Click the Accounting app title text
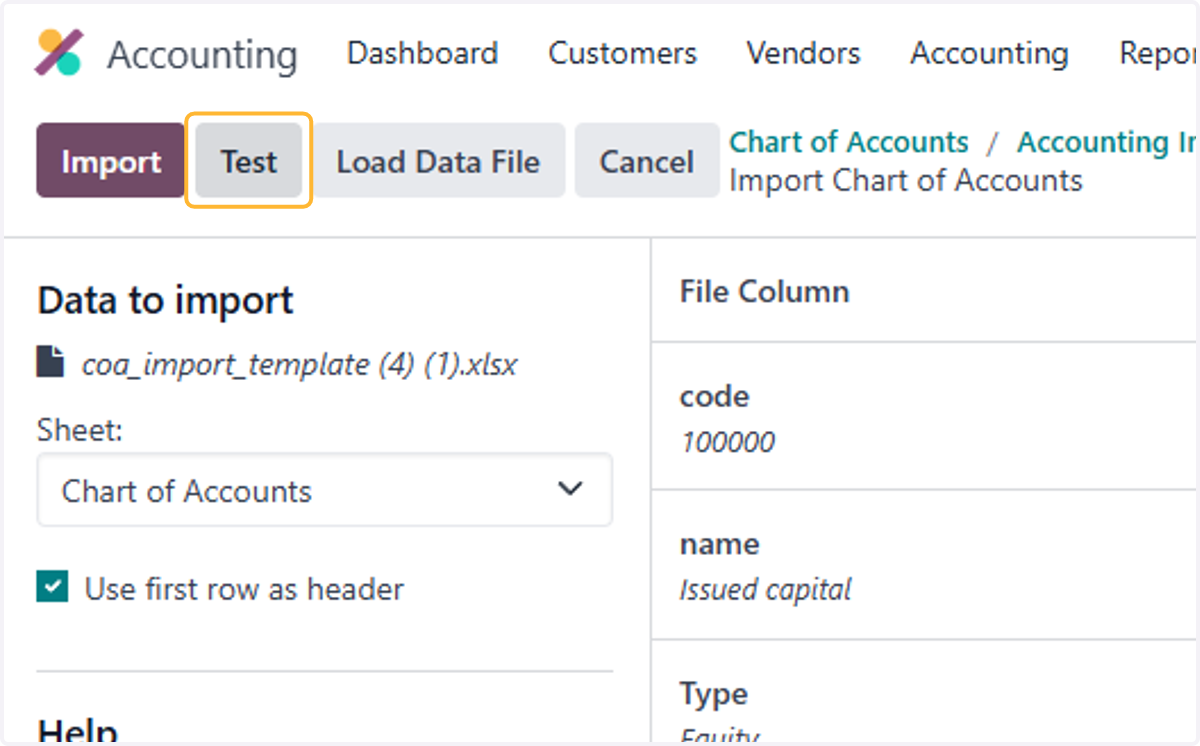Screen dimensions: 1200x746 point(202,55)
